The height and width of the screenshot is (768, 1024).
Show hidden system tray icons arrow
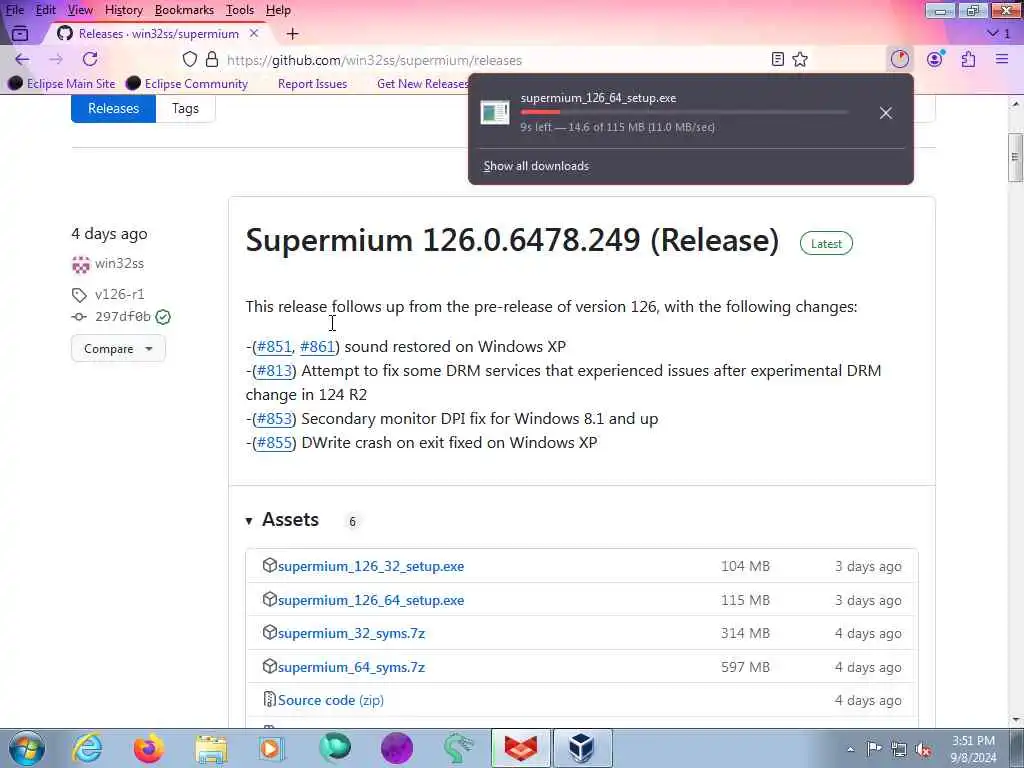click(x=850, y=749)
